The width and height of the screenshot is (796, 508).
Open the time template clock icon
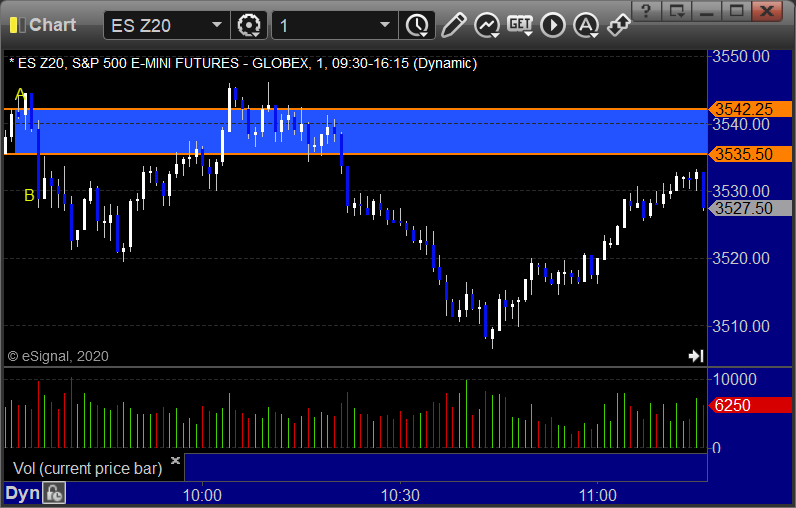(417, 25)
